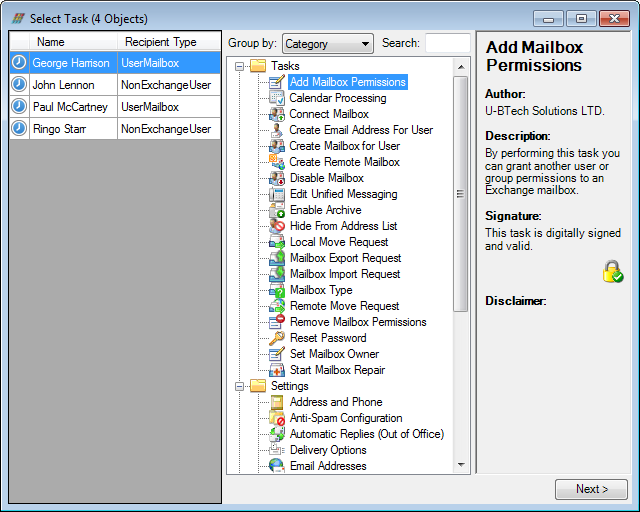Click the Anti-Spam Configuration icon
This screenshot has height=512, width=640.
click(x=277, y=418)
